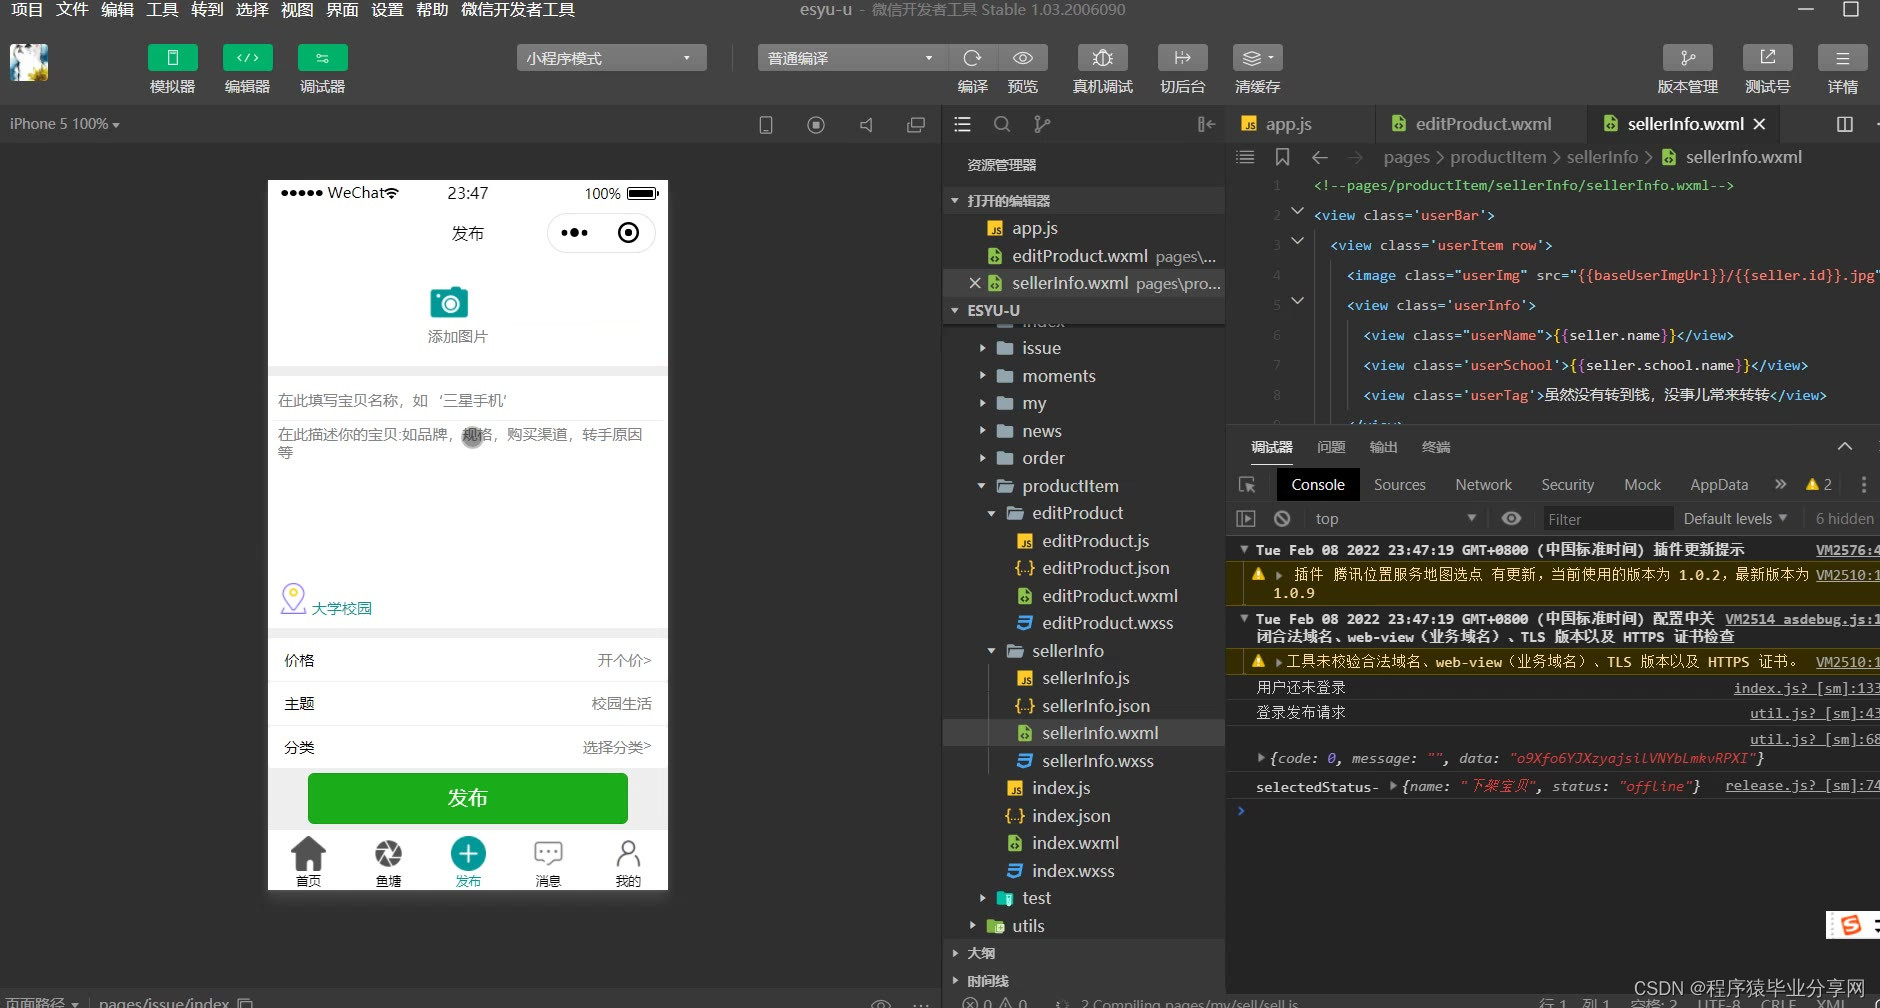Toggle the debugger panel (调试器)
The width and height of the screenshot is (1880, 1008).
click(x=322, y=58)
